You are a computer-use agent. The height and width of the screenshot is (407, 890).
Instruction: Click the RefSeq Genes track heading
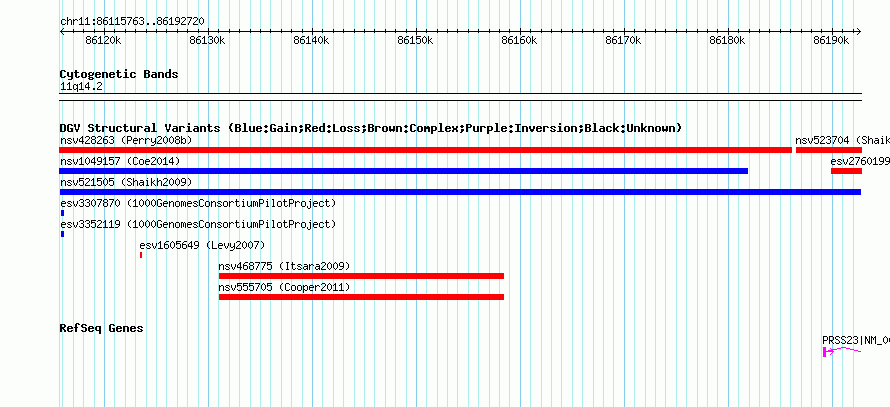(102, 328)
